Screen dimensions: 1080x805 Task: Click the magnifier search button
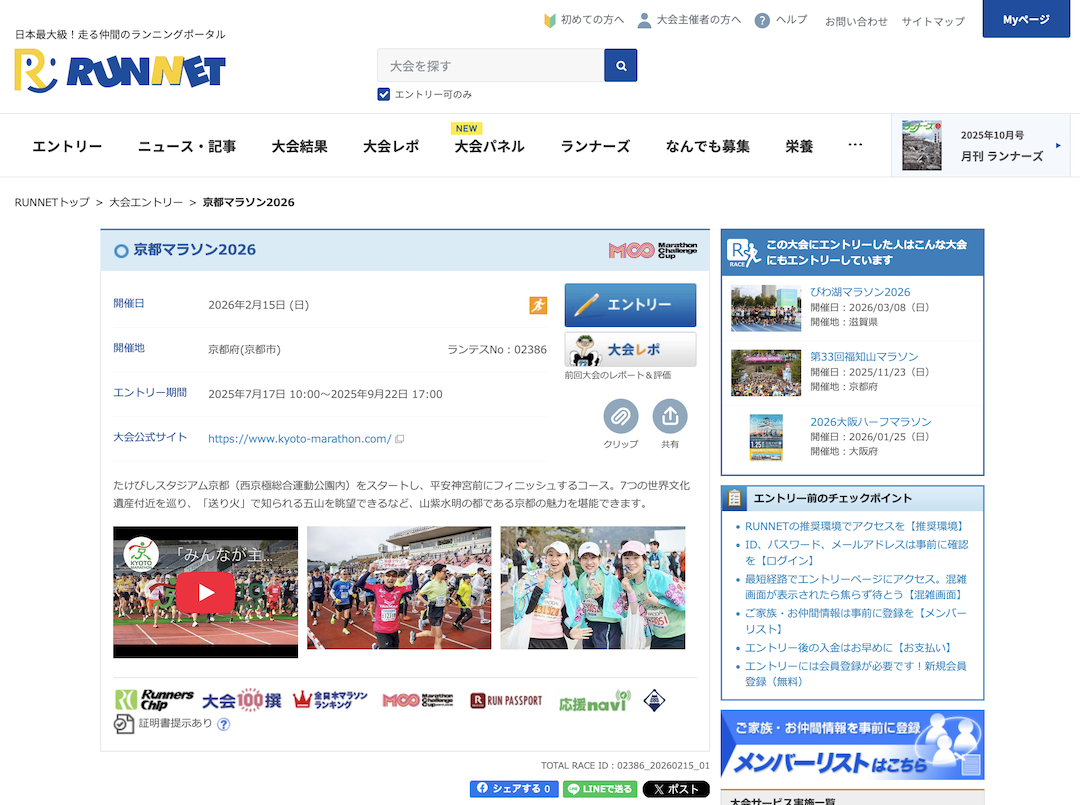point(620,66)
